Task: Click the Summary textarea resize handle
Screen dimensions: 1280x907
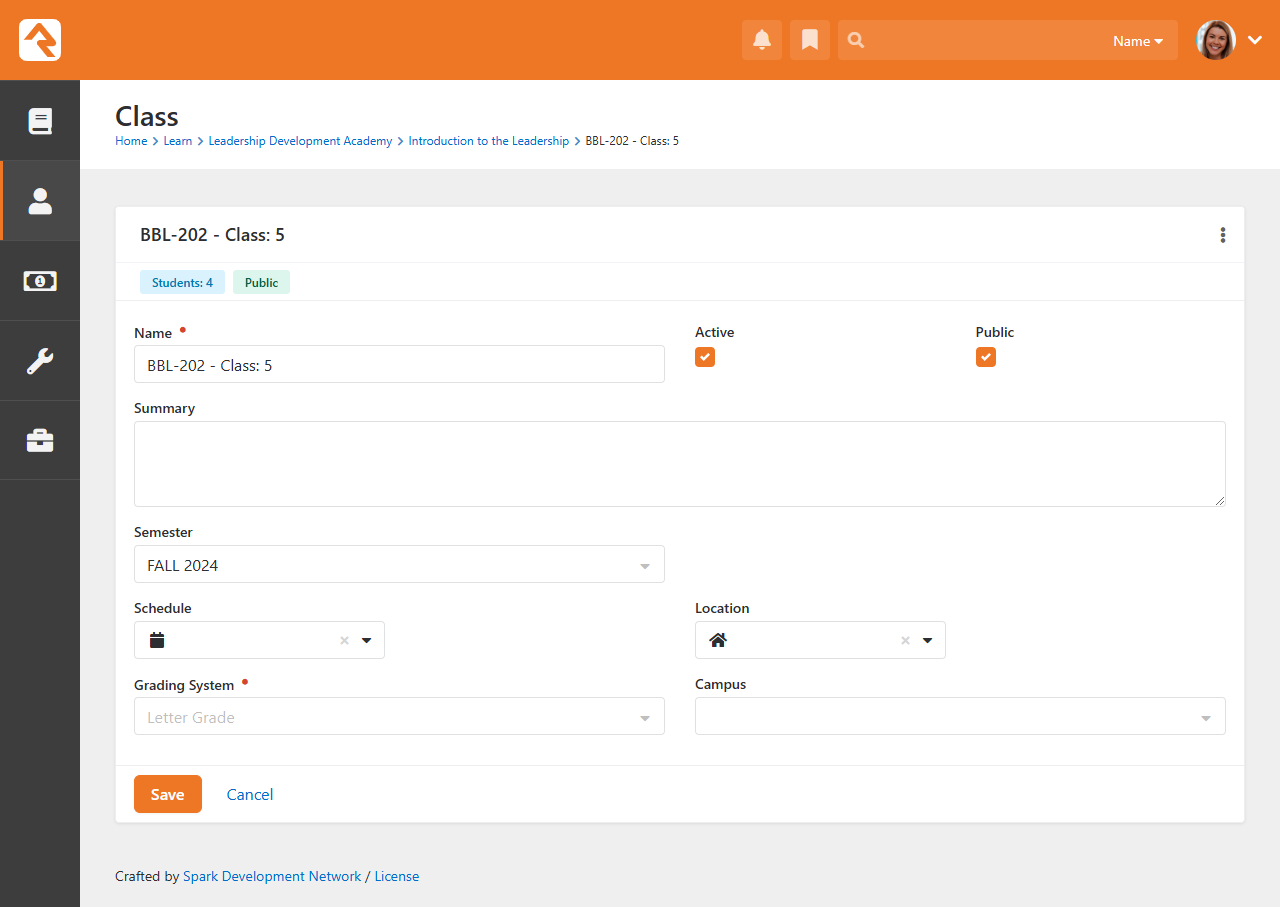Action: 1220,500
